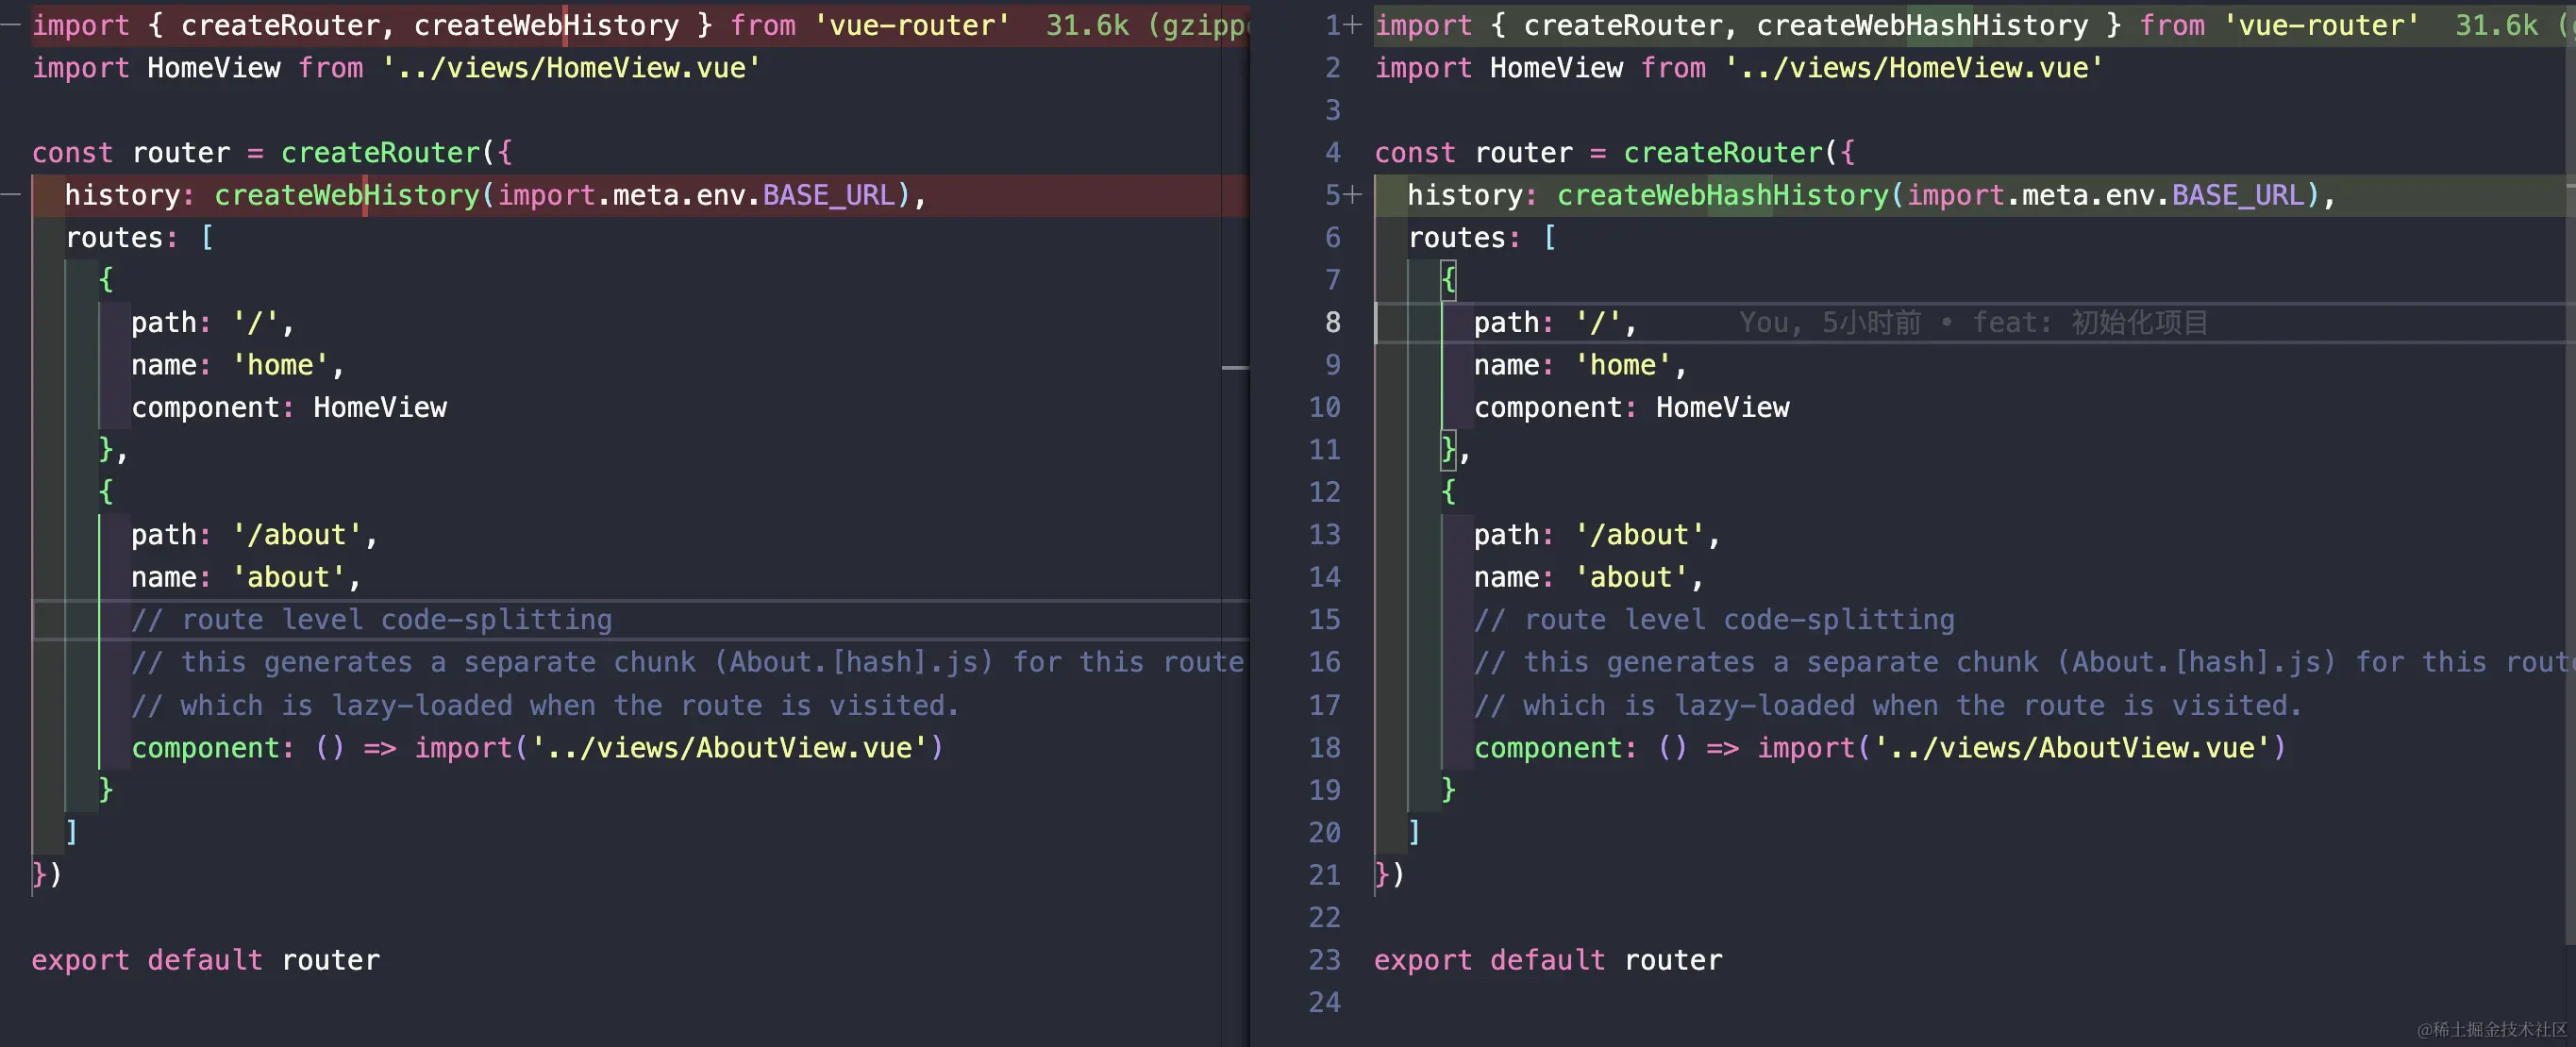Image resolution: width=2576 pixels, height=1047 pixels.
Task: Click the added-line plus marker at line 1
Action: (1352, 25)
